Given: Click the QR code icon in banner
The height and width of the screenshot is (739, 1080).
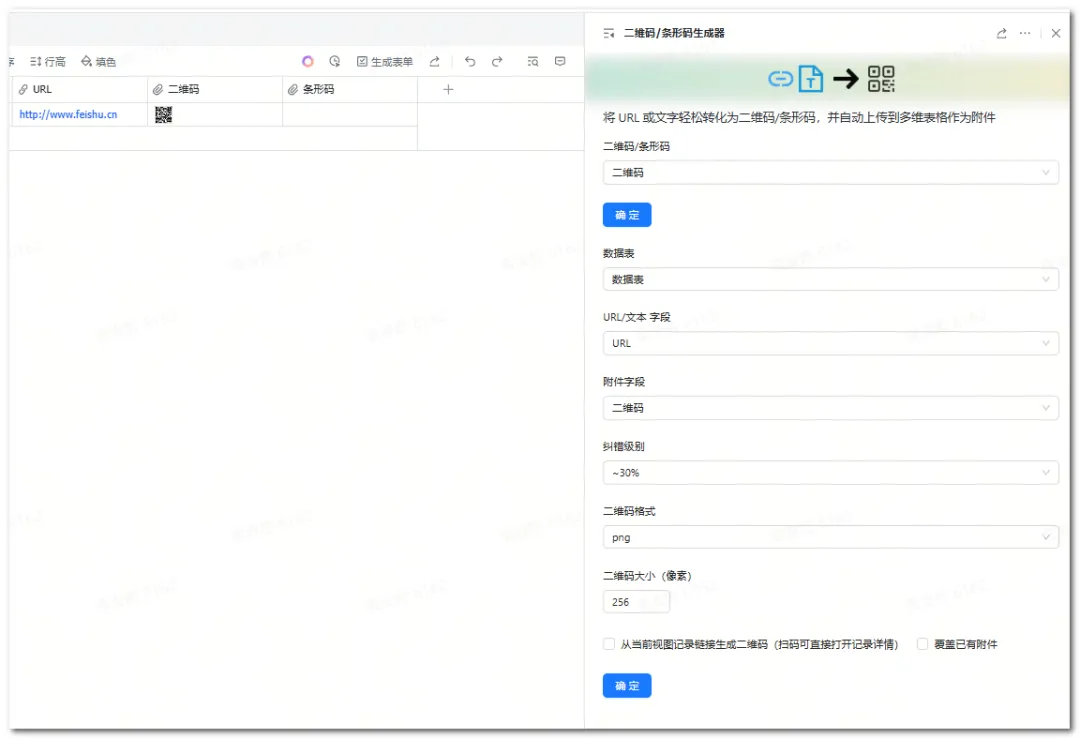Looking at the screenshot, I should click(881, 79).
